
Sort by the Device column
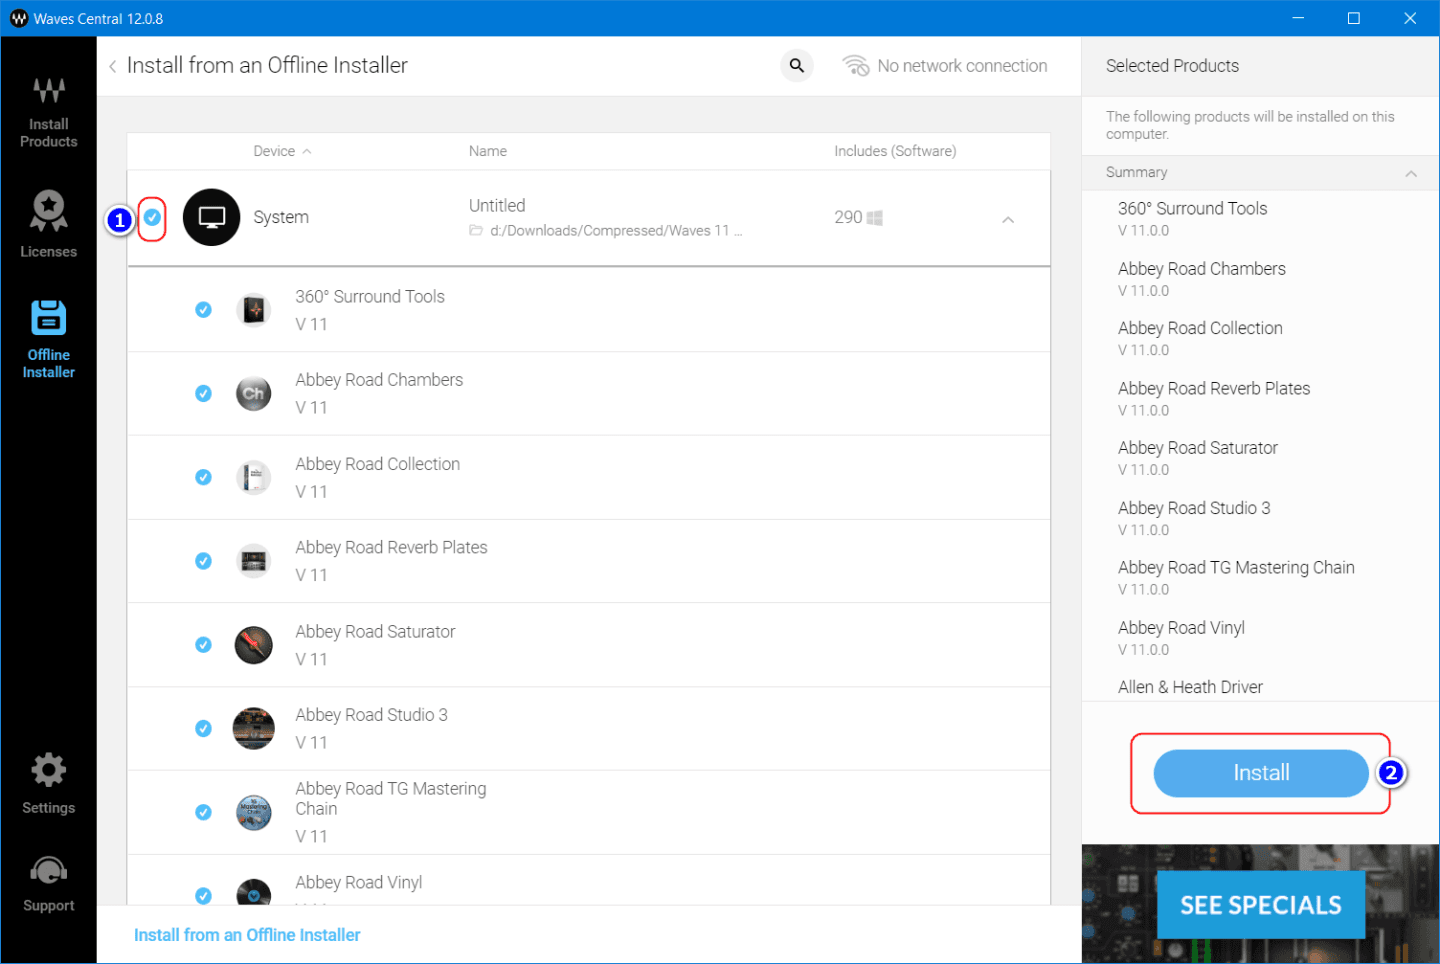282,151
